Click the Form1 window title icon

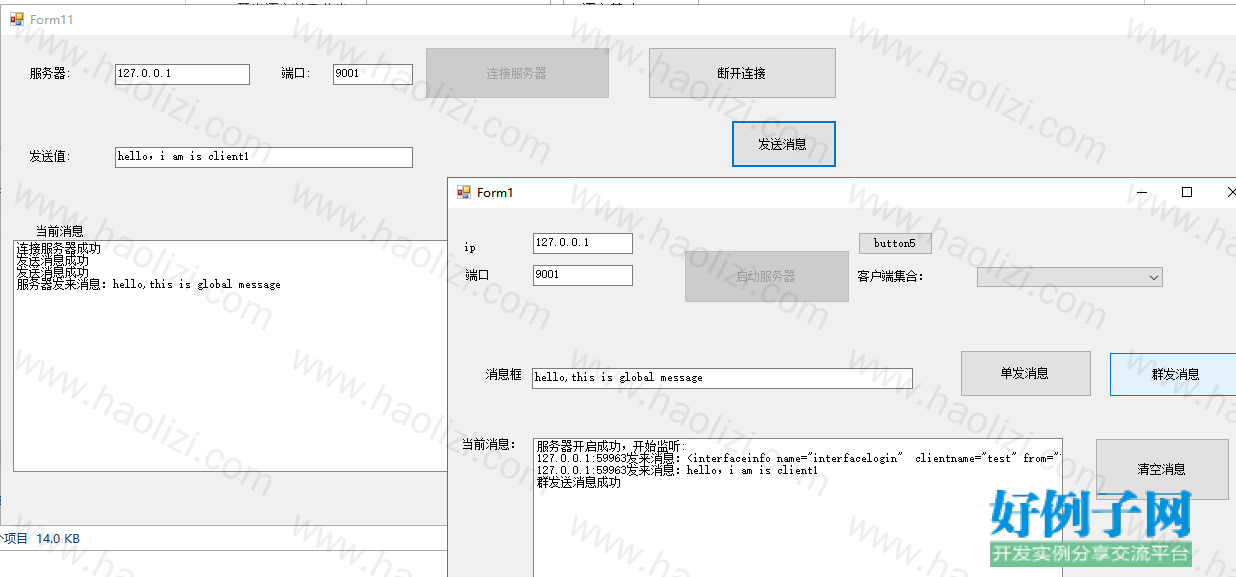(464, 192)
